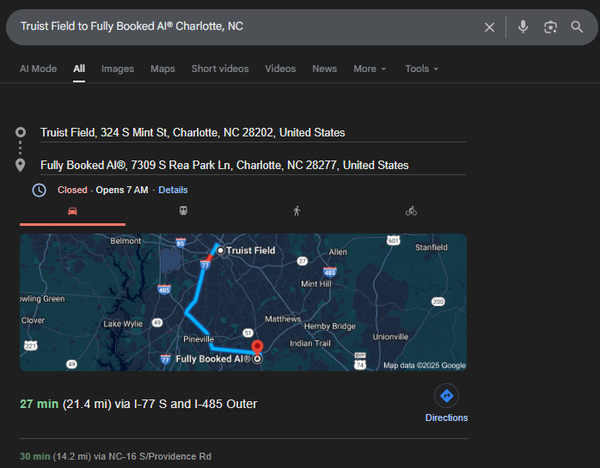This screenshot has width=600, height=468.
Task: Select the All results tab
Action: (79, 69)
